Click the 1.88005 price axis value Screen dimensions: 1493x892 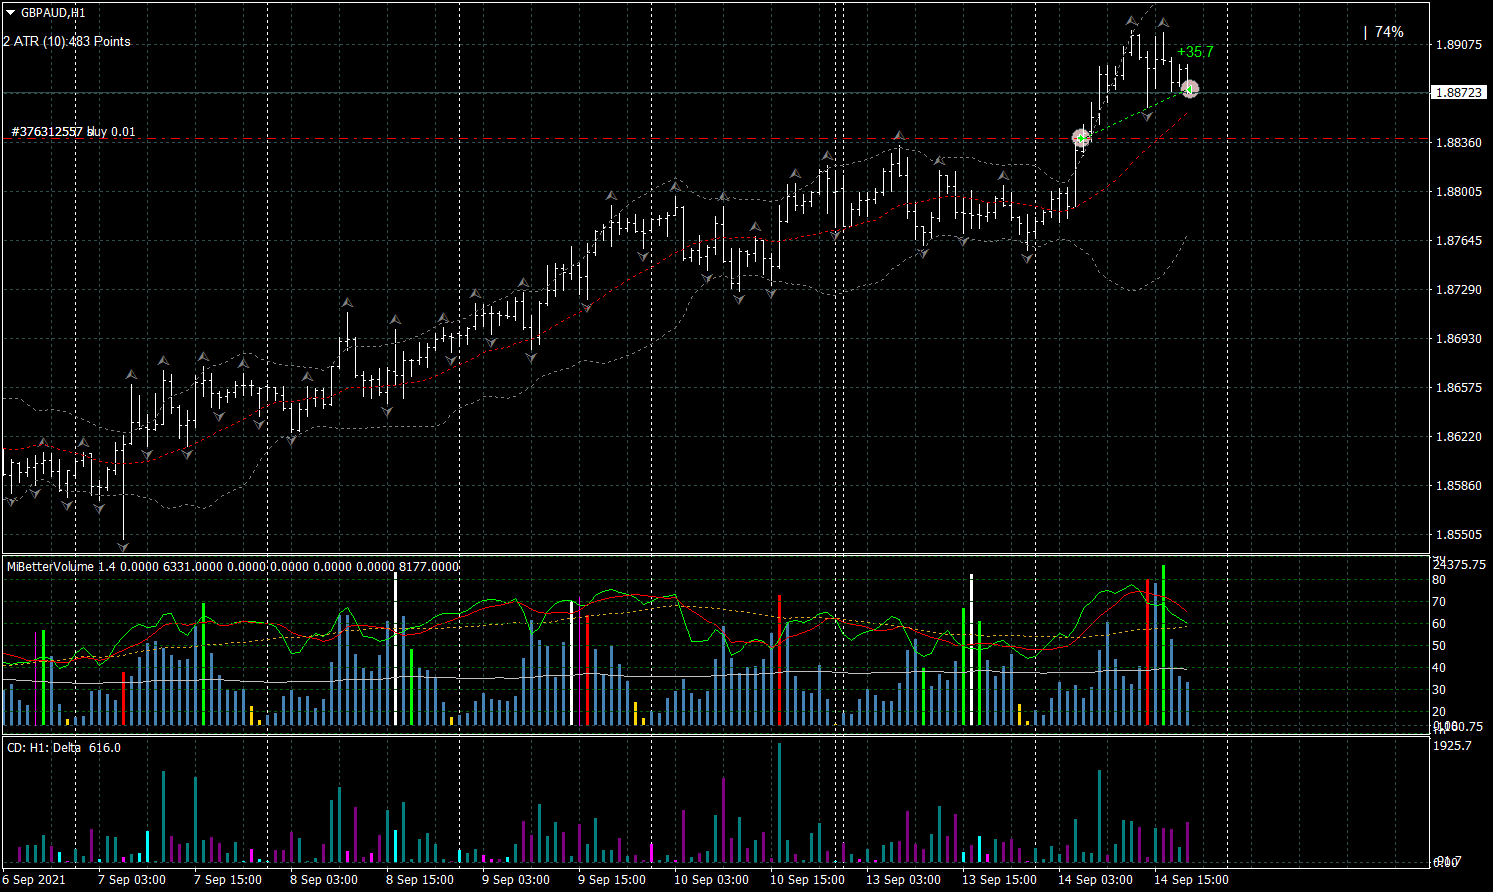click(1459, 192)
